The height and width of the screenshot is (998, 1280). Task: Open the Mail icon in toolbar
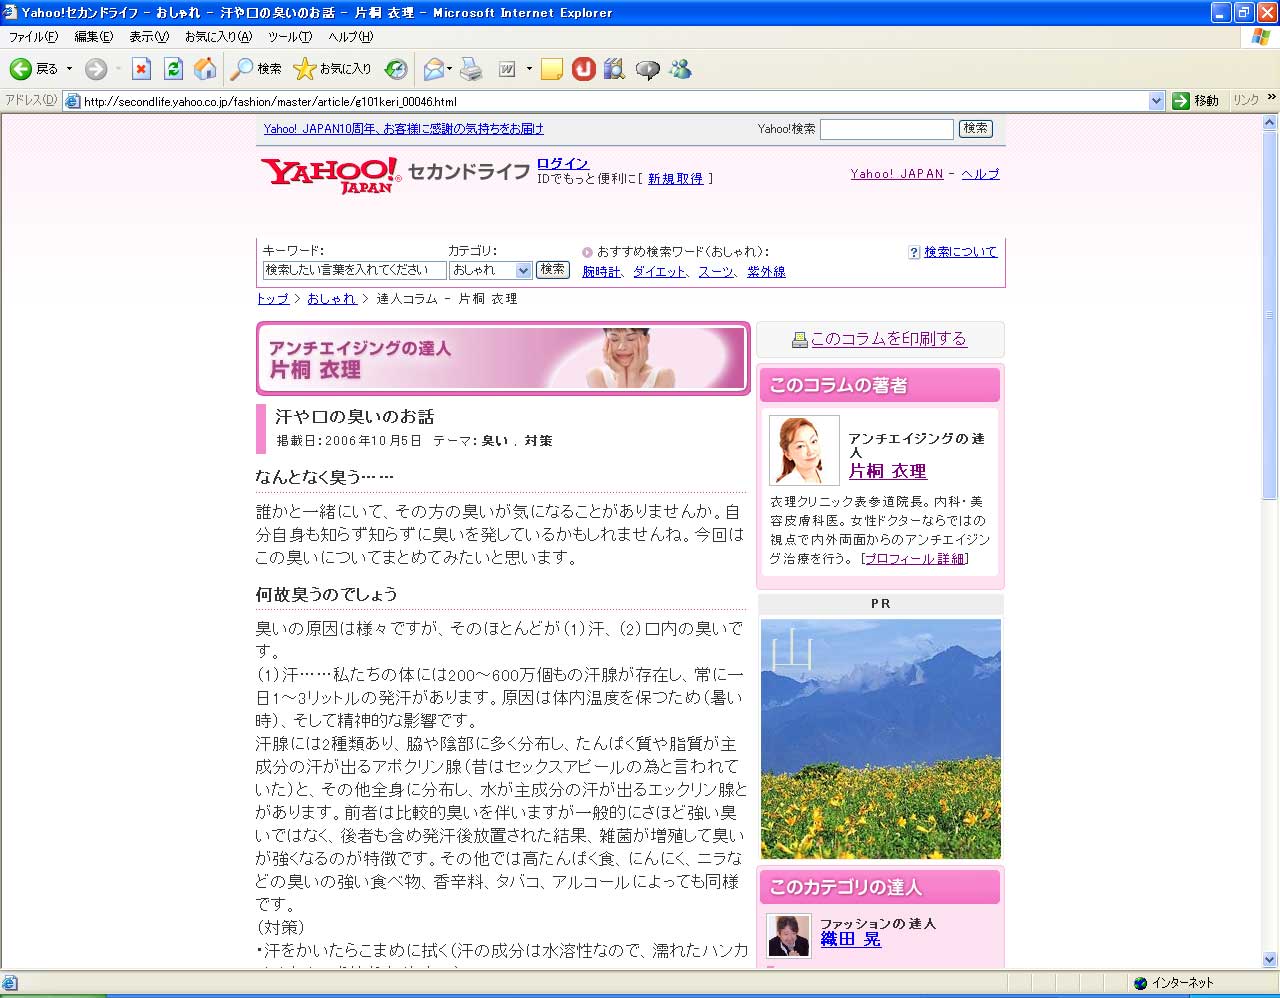pyautogui.click(x=433, y=69)
